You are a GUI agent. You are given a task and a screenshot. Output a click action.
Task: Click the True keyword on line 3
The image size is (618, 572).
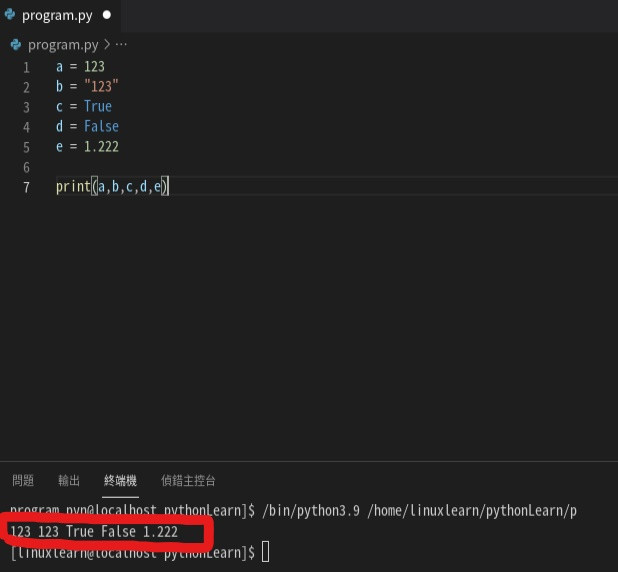tap(98, 106)
